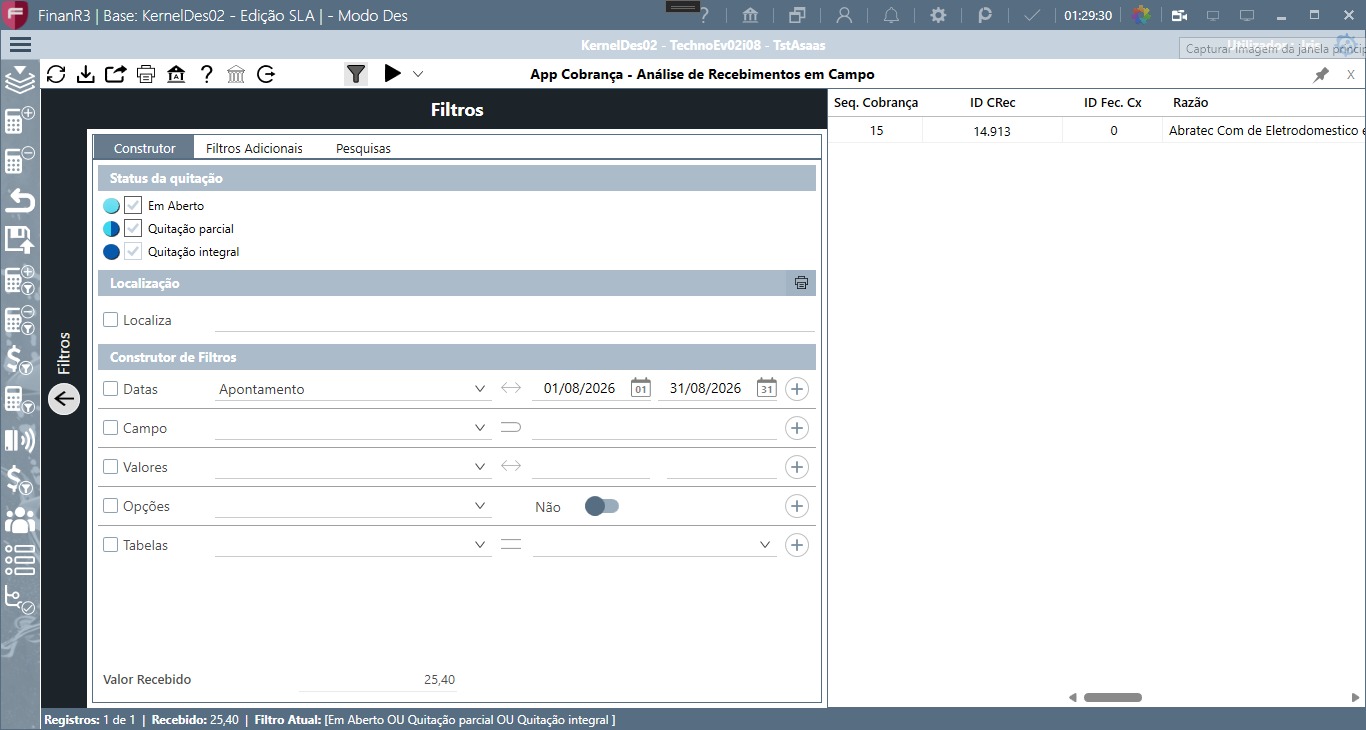Toggle the Não switch in Opções row
The width and height of the screenshot is (1366, 730).
pos(602,506)
